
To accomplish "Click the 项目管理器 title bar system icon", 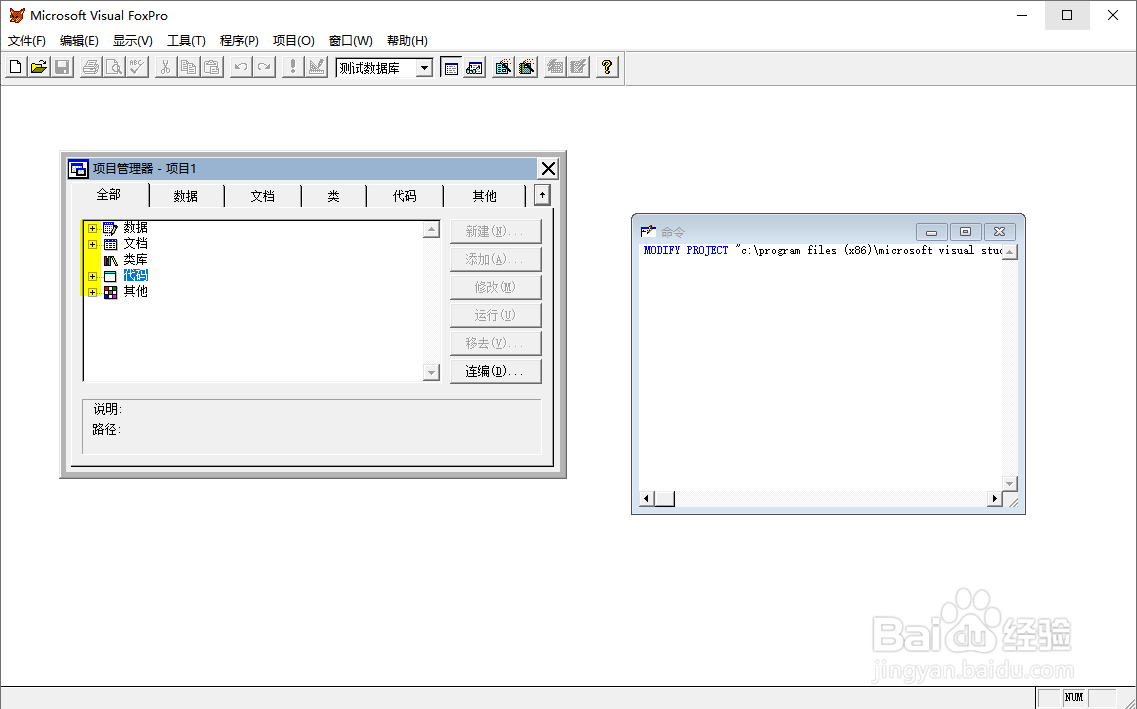I will click(x=78, y=169).
